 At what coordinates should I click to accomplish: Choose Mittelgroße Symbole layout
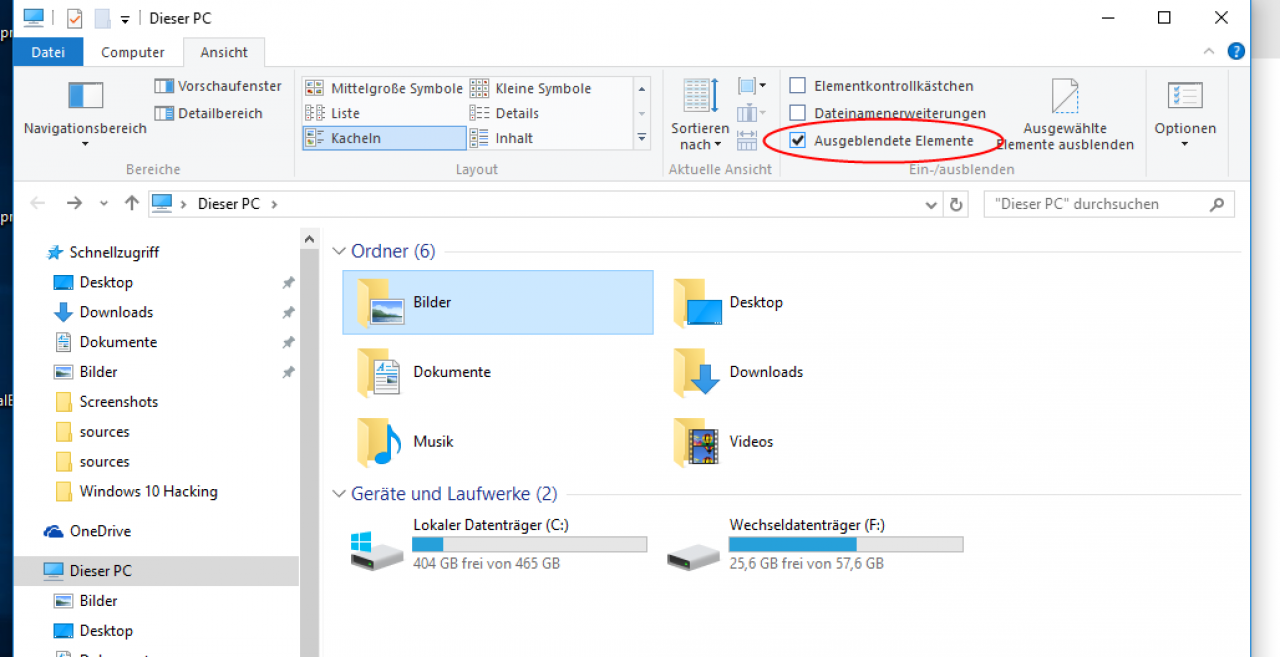[x=384, y=88]
